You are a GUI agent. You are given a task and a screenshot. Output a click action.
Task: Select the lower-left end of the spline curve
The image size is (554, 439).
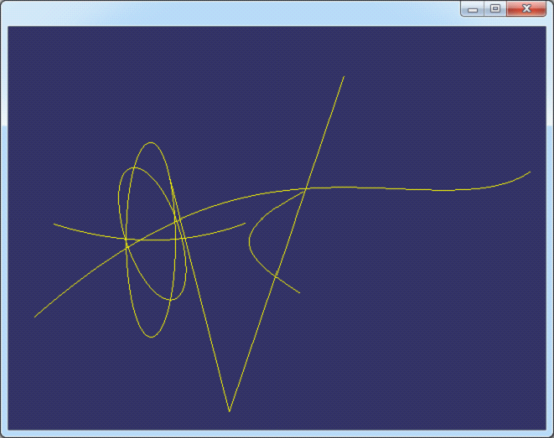(x=35, y=317)
